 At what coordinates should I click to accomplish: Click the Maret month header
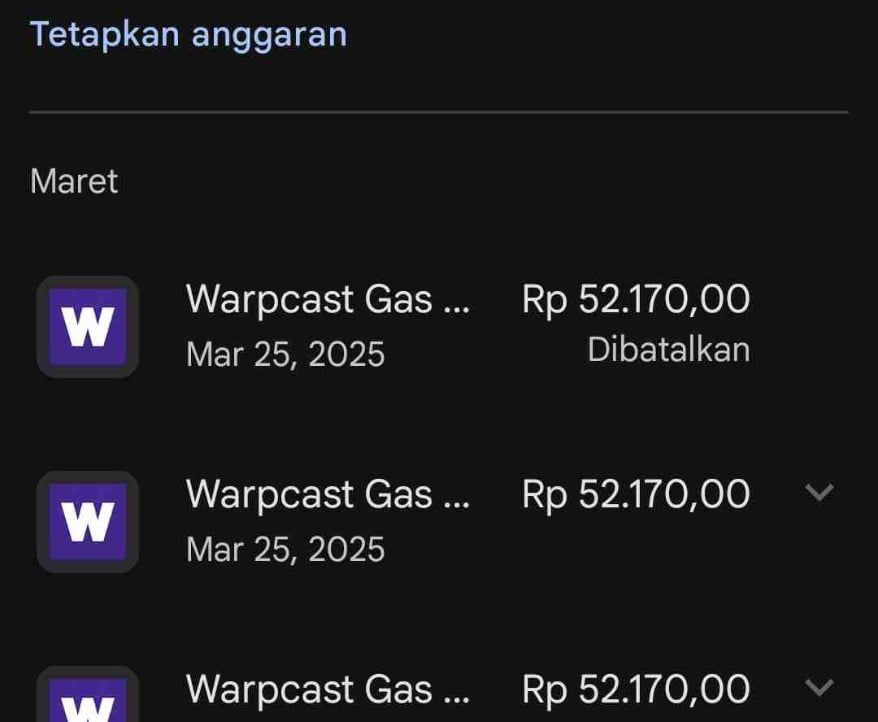tap(74, 182)
